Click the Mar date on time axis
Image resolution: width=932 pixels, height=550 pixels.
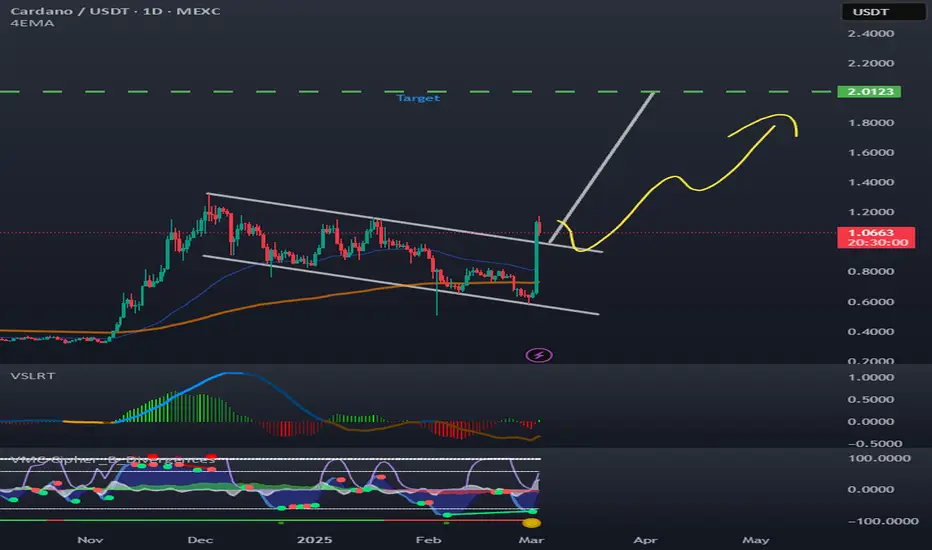531,540
